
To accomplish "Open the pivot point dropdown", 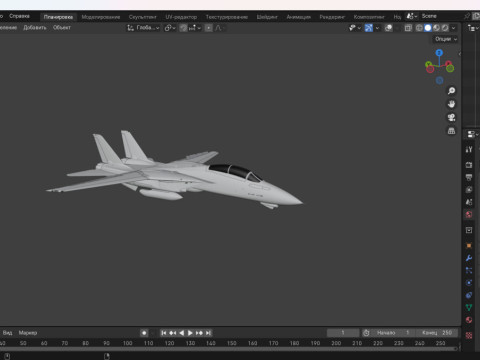I will pos(170,28).
